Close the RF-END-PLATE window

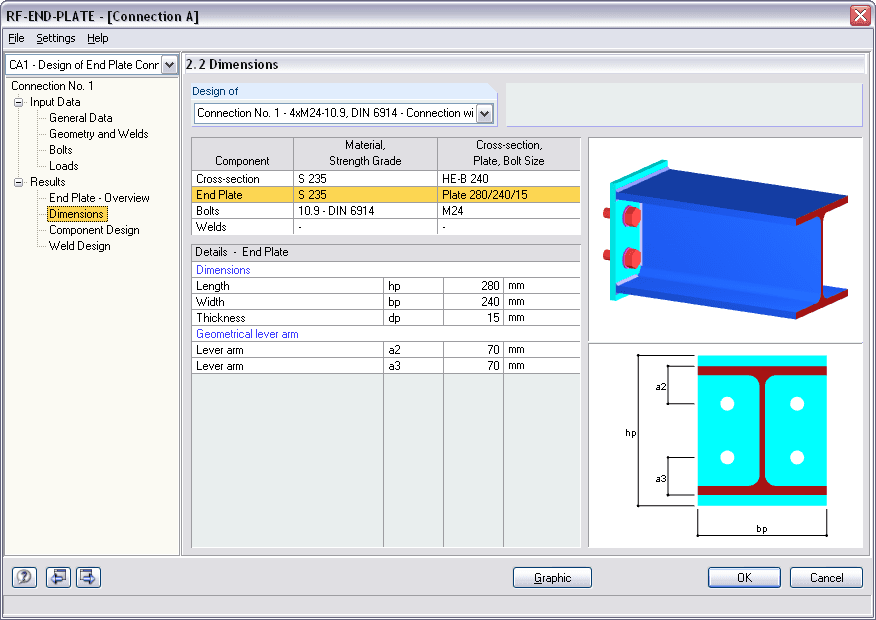pos(860,16)
